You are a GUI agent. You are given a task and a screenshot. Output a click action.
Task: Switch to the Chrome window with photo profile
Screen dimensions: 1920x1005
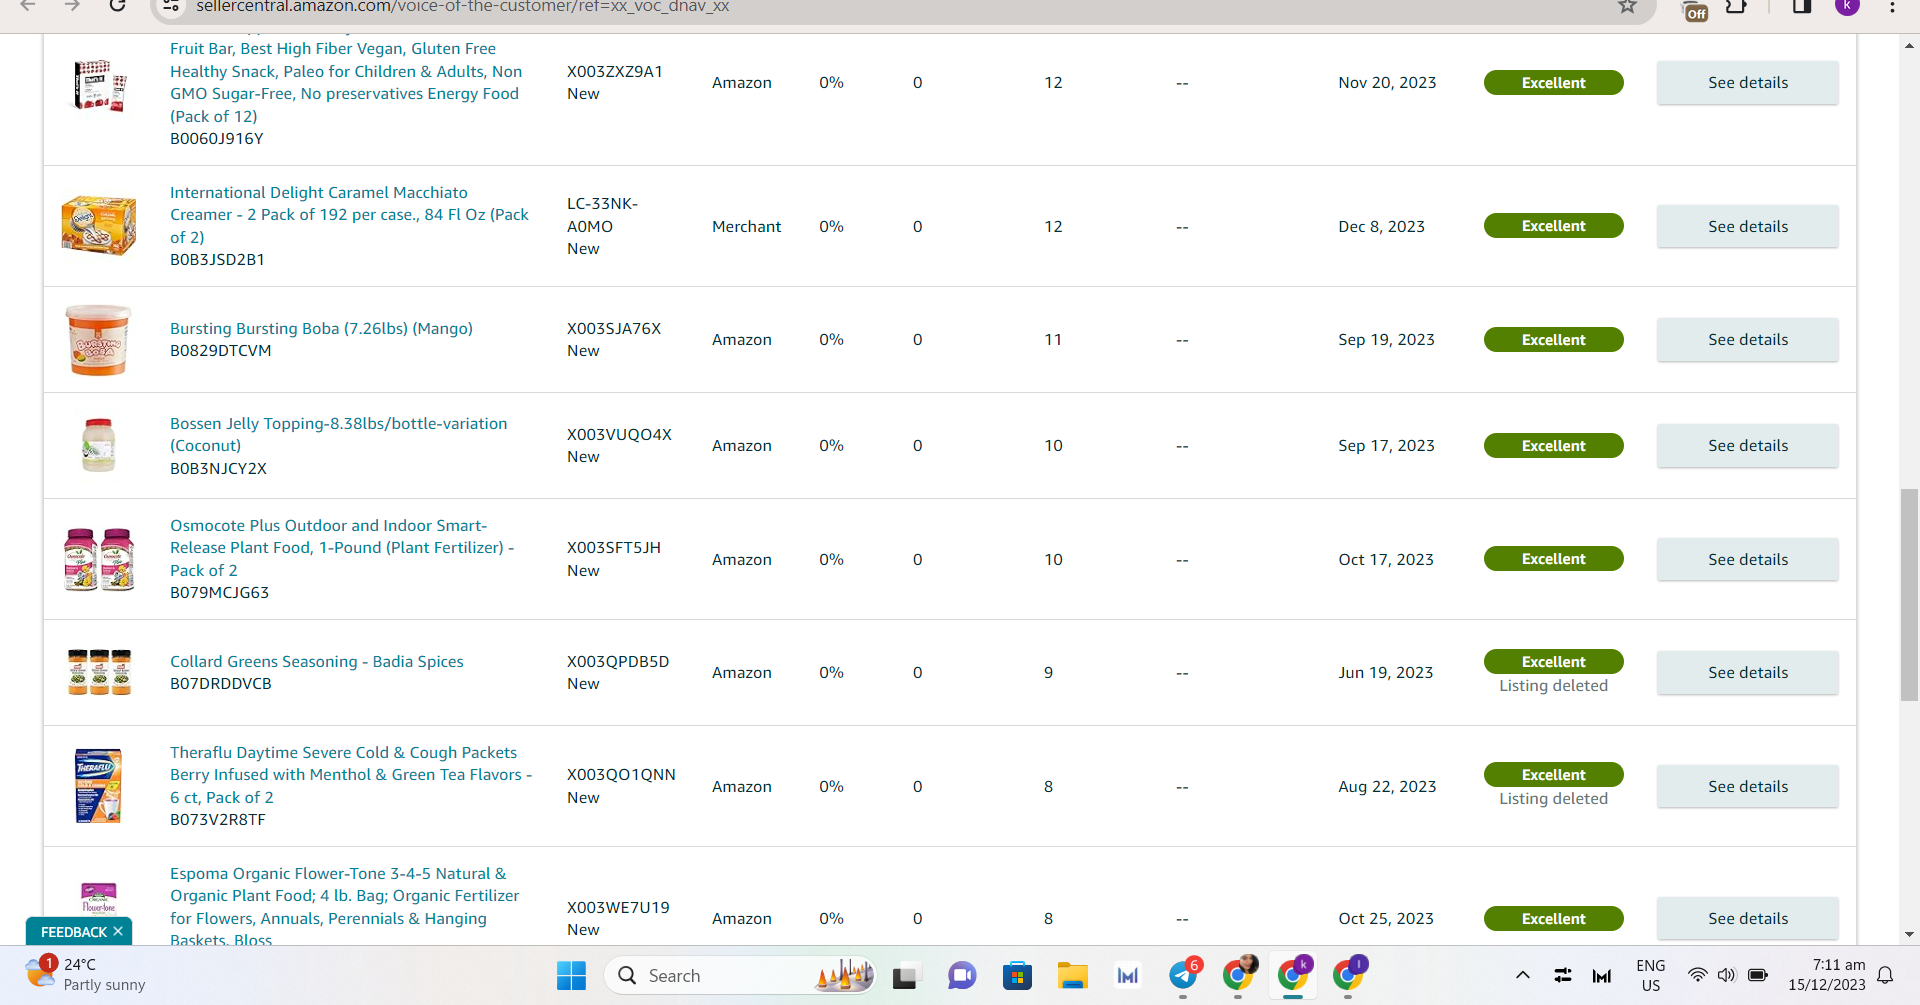[1239, 974]
